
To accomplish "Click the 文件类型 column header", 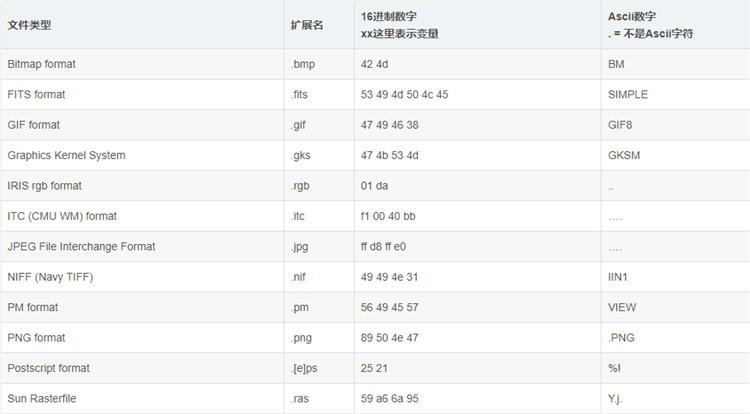I will pos(30,25).
